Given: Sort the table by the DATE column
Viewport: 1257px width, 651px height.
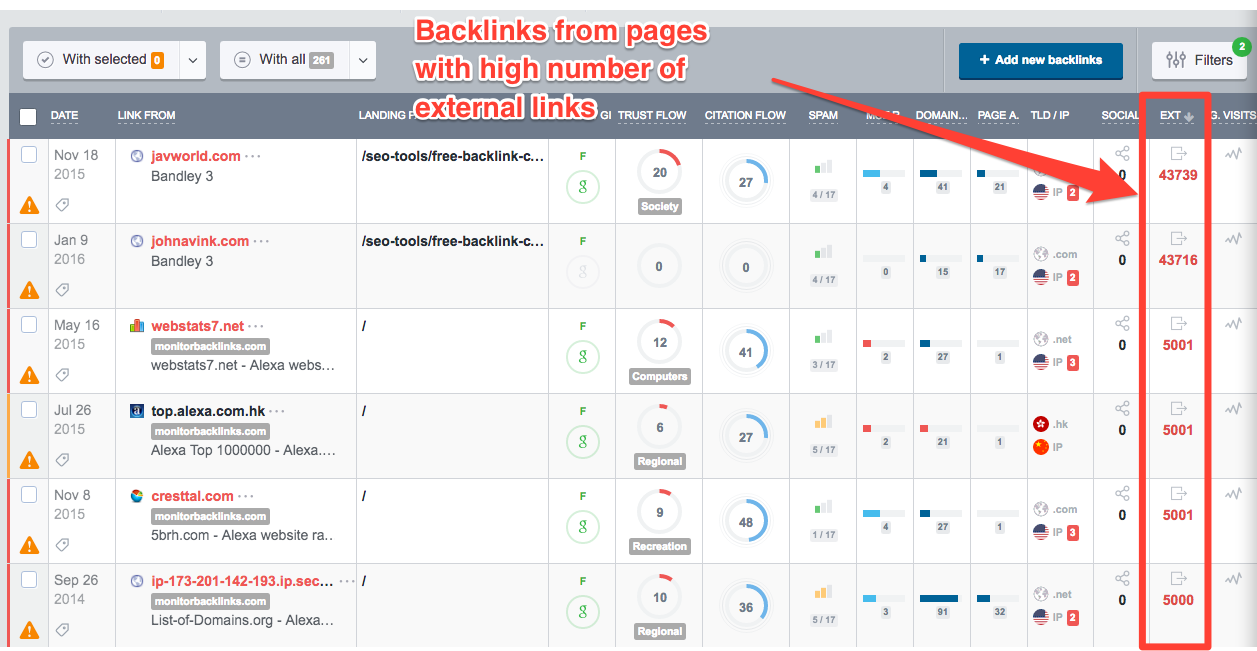Looking at the screenshot, I should (x=64, y=116).
